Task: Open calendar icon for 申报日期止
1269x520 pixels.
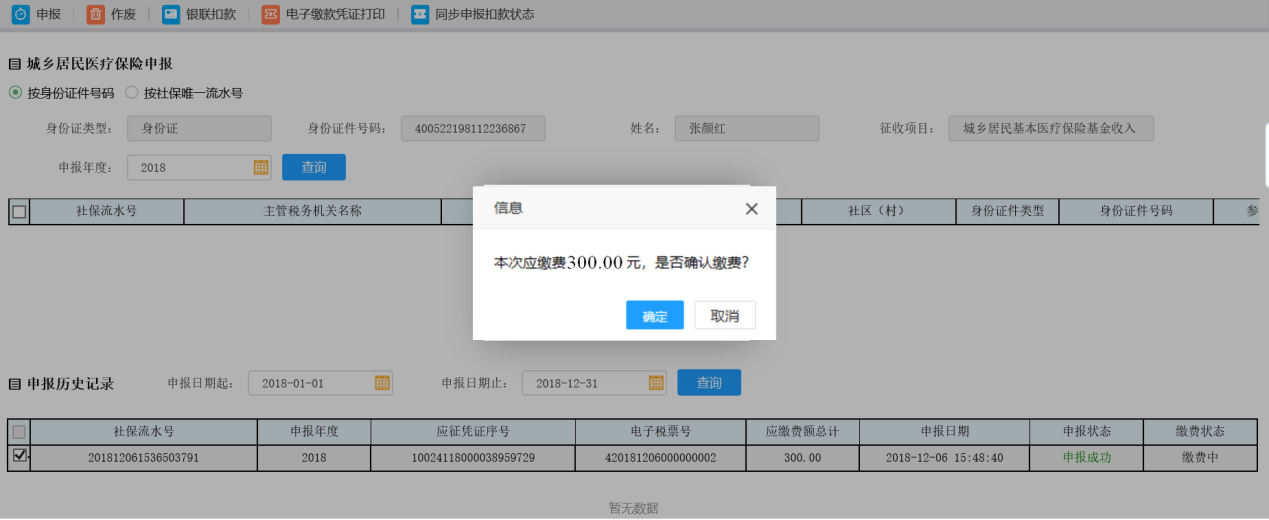Action: coord(656,383)
